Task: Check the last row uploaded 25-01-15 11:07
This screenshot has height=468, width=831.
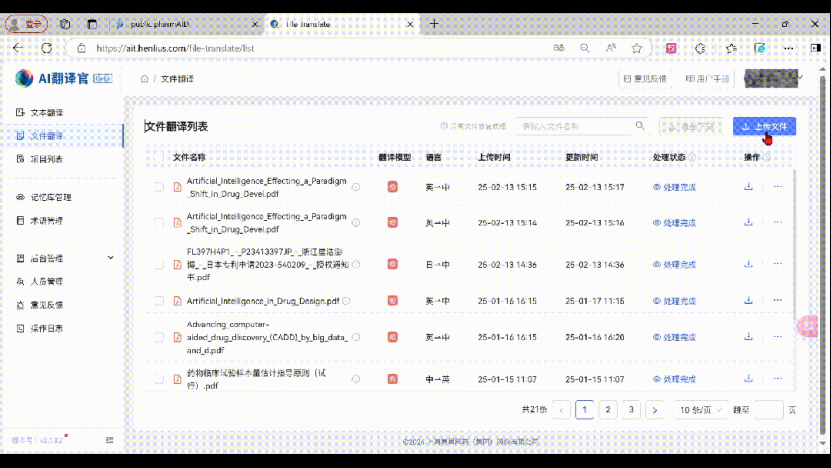Action: coord(159,379)
